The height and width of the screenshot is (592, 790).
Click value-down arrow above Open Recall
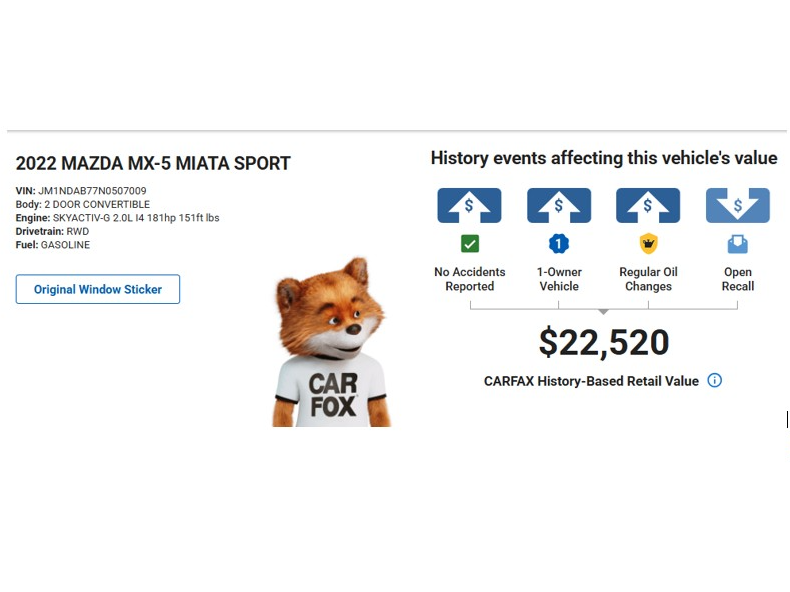(x=738, y=205)
